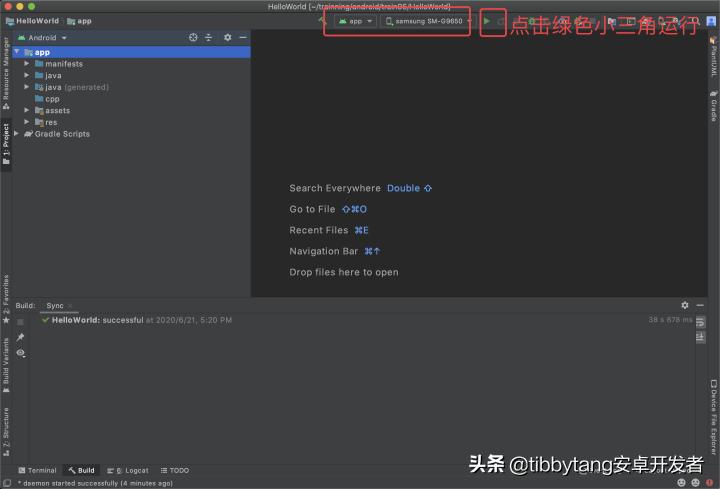
Task: Open the 2: Favorites side tab
Action: (6, 299)
